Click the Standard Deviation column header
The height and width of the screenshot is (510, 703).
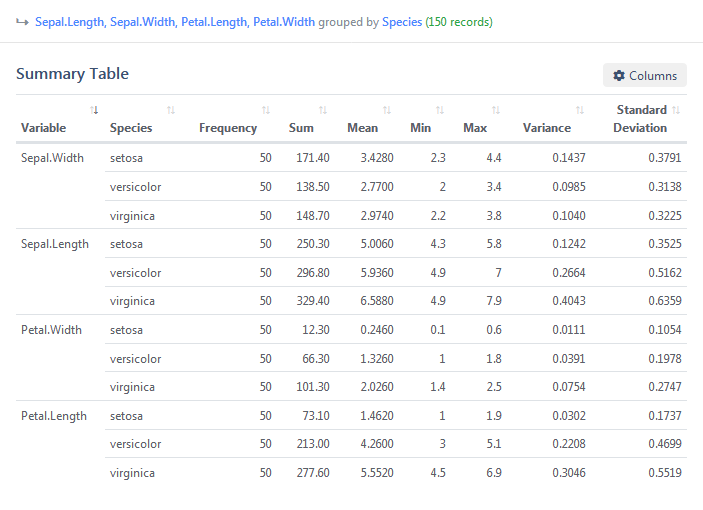point(641,119)
